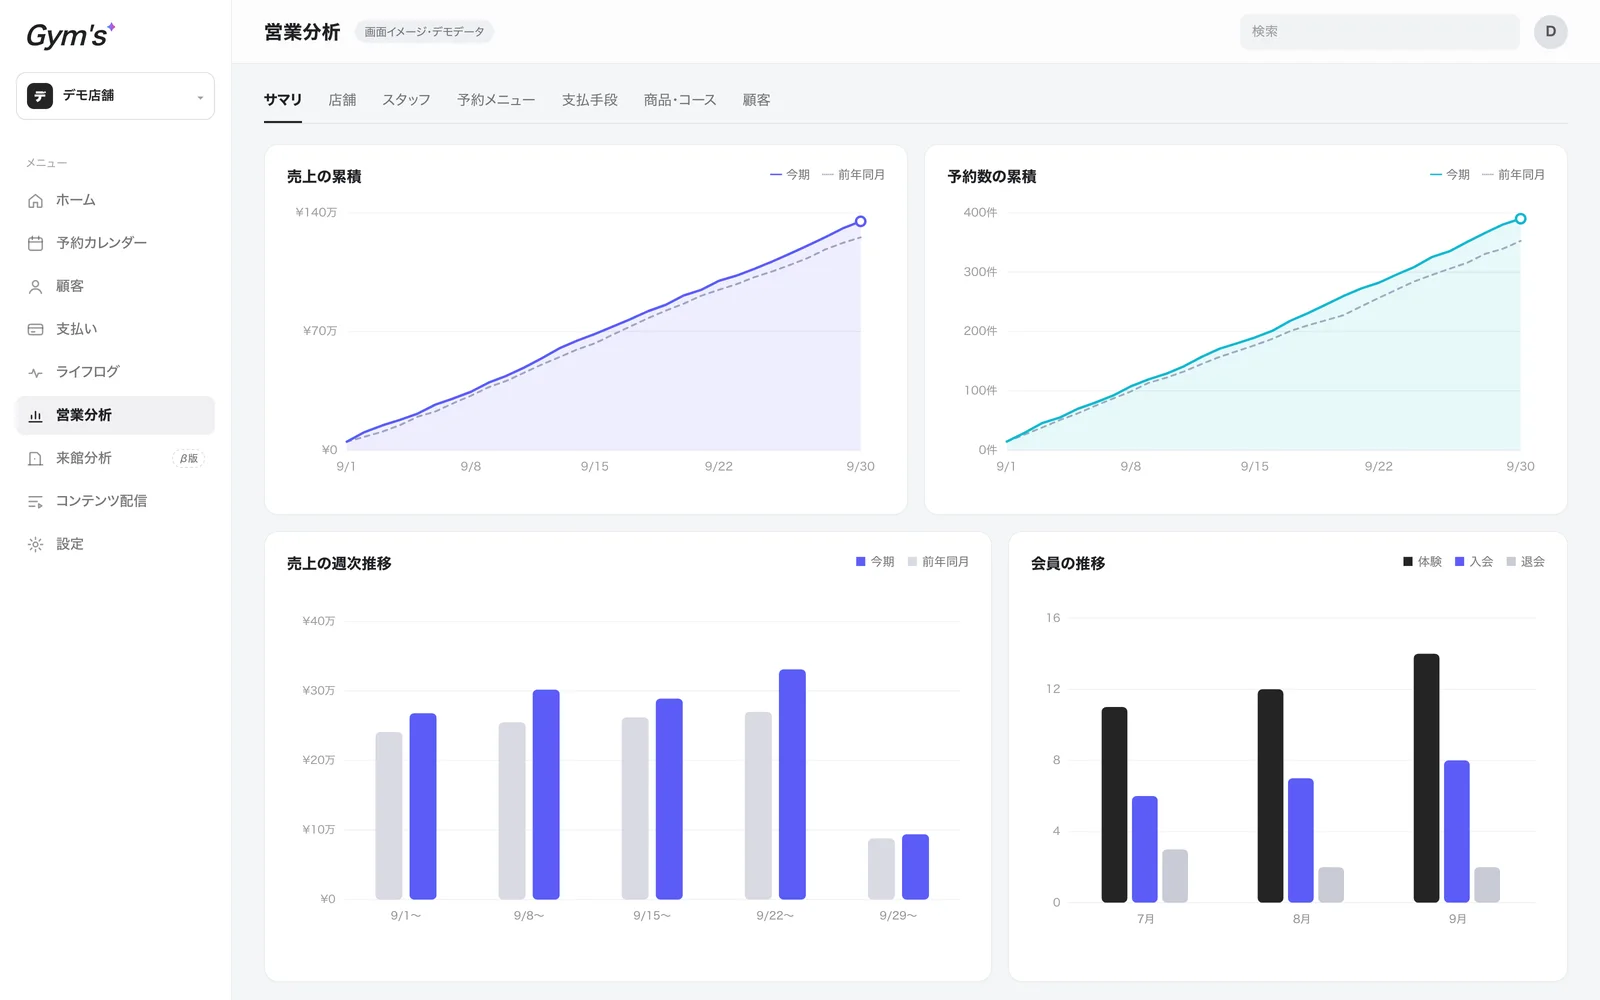Image resolution: width=1600 pixels, height=1000 pixels.
Task: Toggle 今期 legend in 予約数の累積 chart
Action: [x=1450, y=174]
